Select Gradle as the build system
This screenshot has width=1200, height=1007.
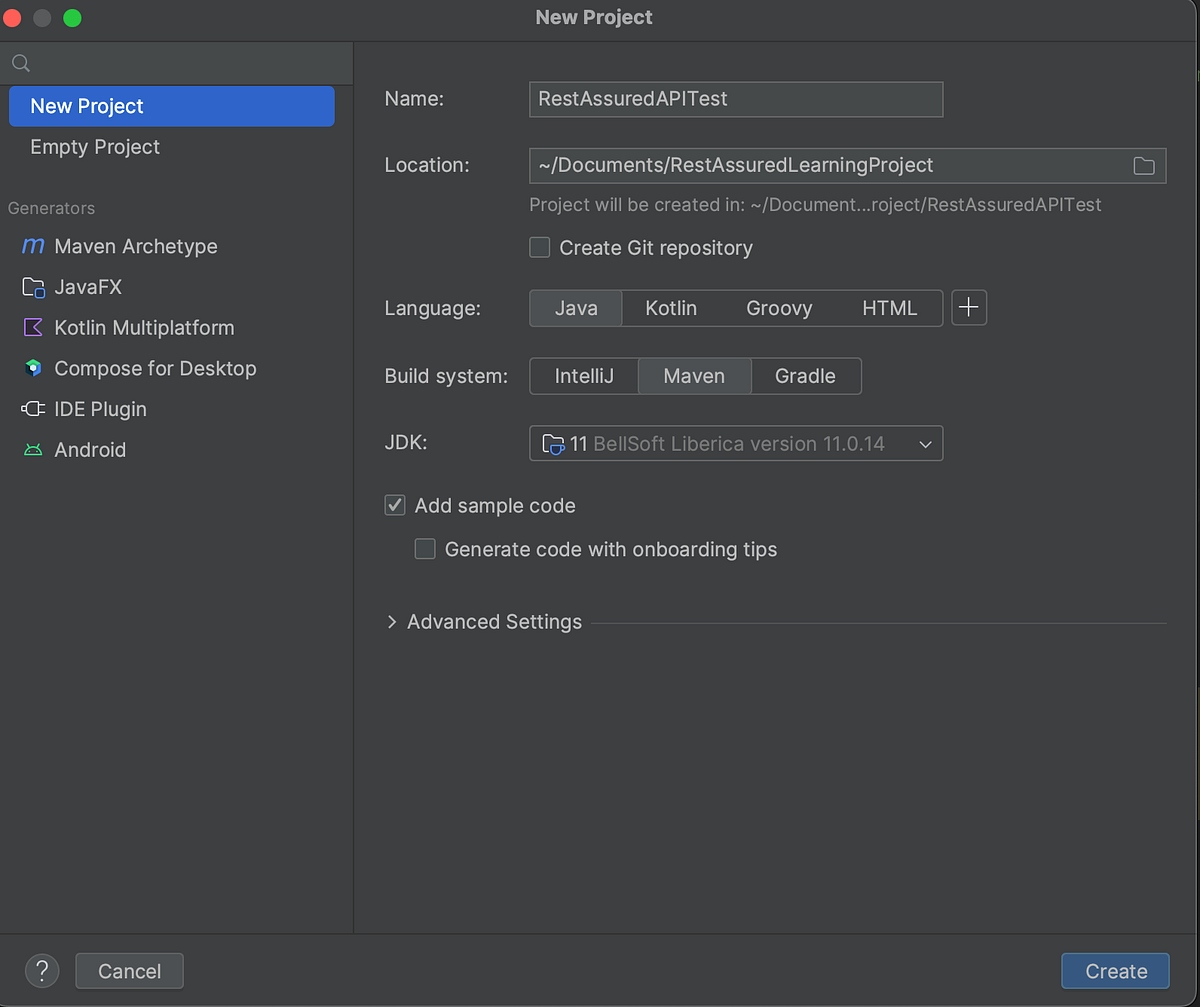(806, 376)
